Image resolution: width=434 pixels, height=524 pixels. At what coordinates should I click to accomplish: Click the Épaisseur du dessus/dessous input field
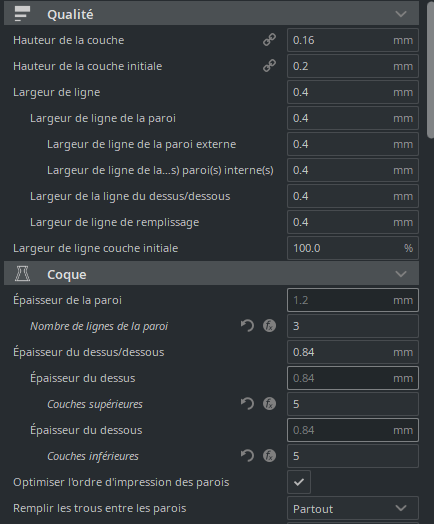click(353, 352)
